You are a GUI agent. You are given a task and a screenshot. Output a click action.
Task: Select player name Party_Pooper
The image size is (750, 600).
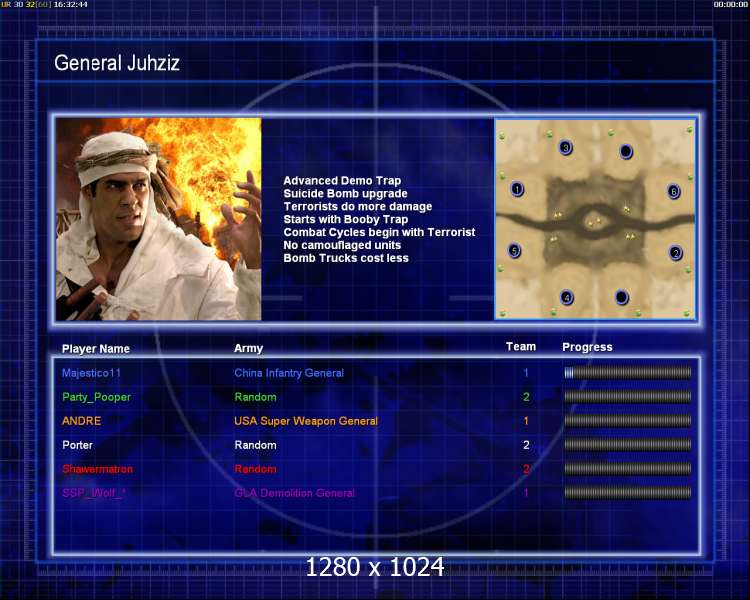pos(96,397)
